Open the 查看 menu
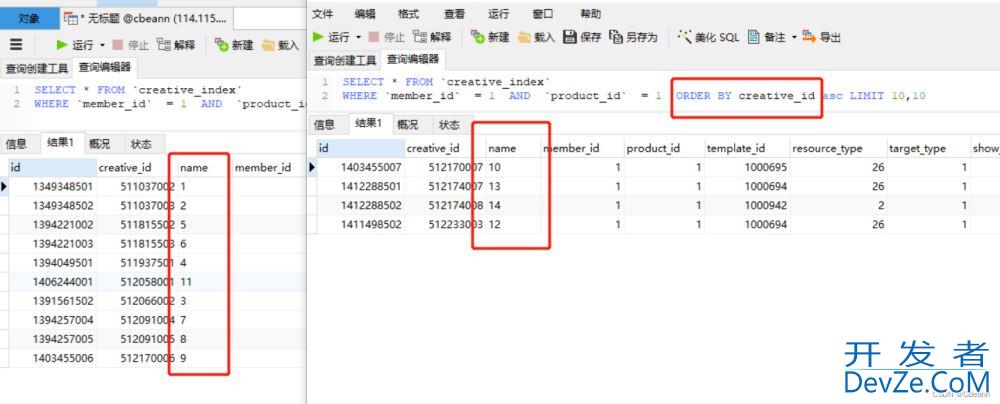 pos(453,14)
